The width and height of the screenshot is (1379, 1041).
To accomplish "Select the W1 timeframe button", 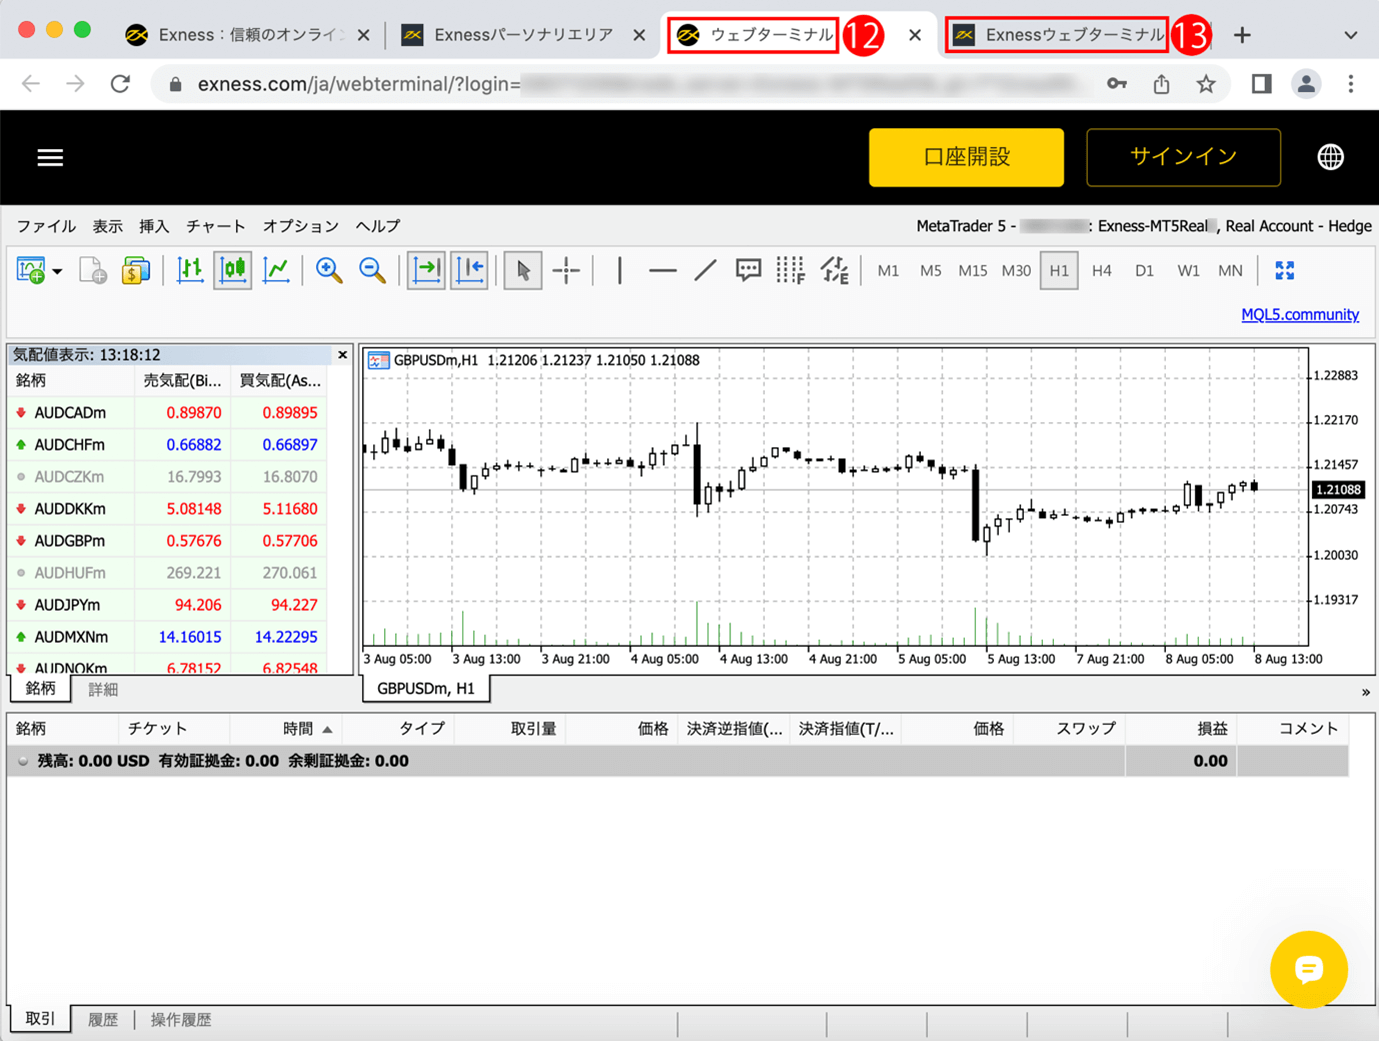I will click(x=1188, y=271).
